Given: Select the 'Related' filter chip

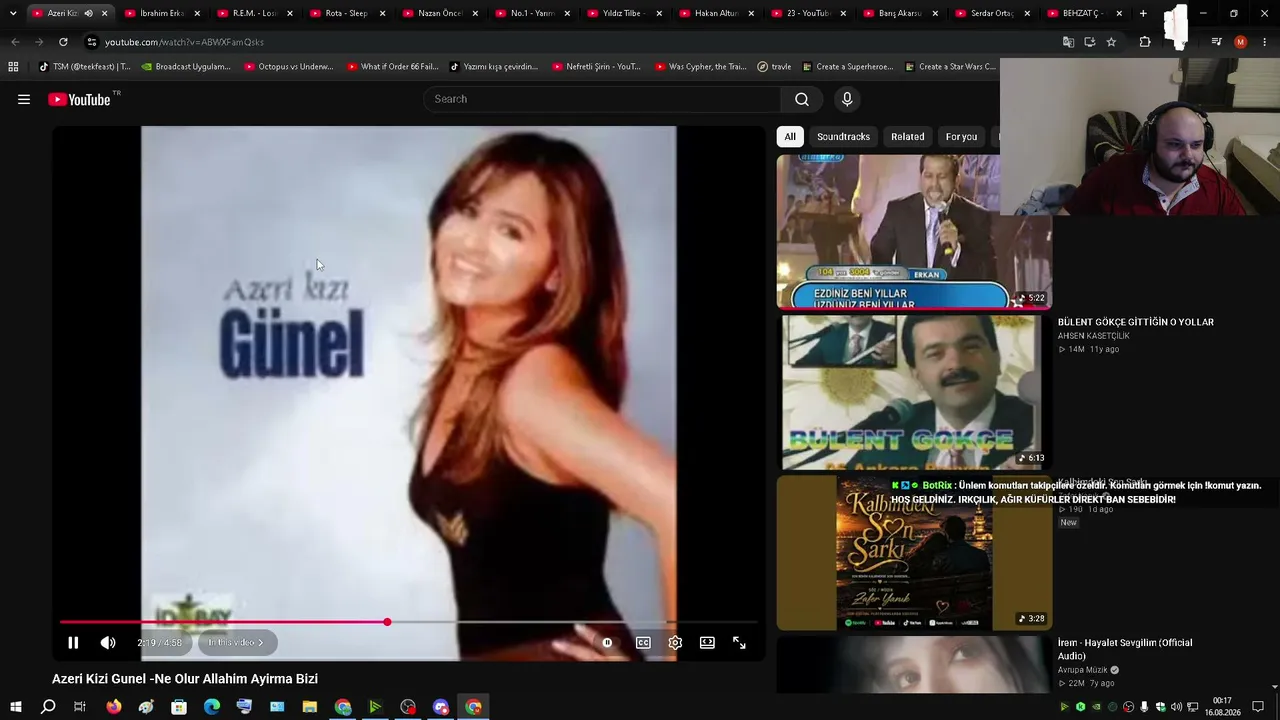Looking at the screenshot, I should pyautogui.click(x=908, y=136).
